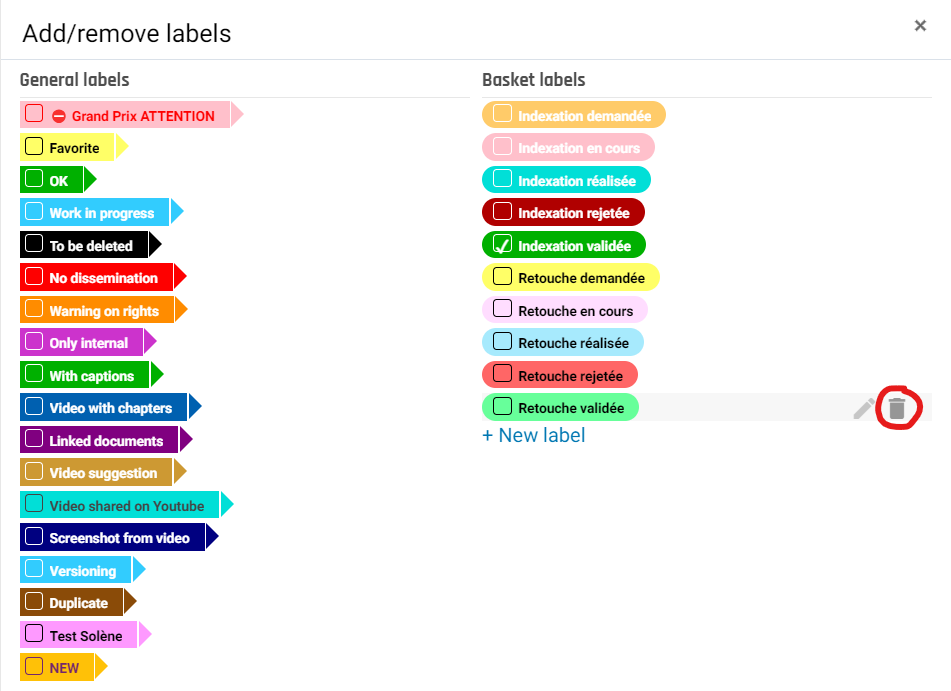The image size is (951, 691).
Task: Tick the To be deleted checkbox
Action: (34, 244)
